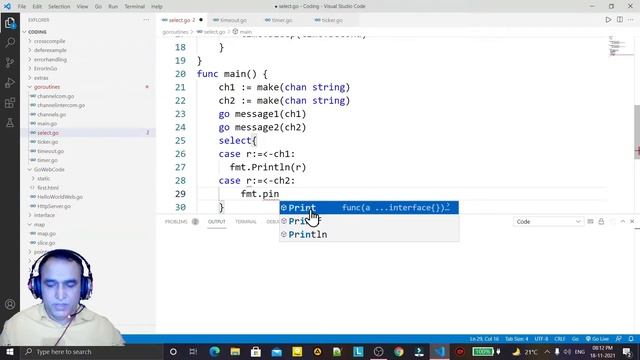
Task: Open the Output channel dropdown showing Code
Action: pos(548,222)
